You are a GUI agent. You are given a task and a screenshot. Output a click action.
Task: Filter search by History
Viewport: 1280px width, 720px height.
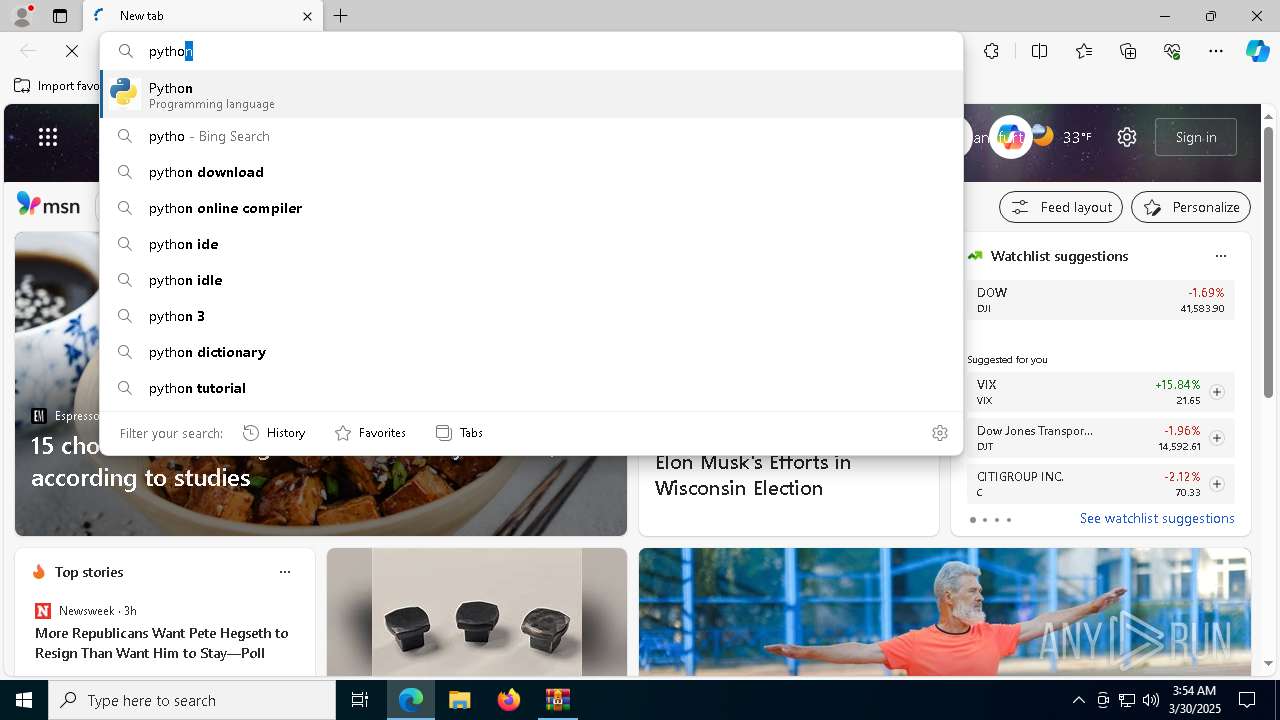click(275, 433)
